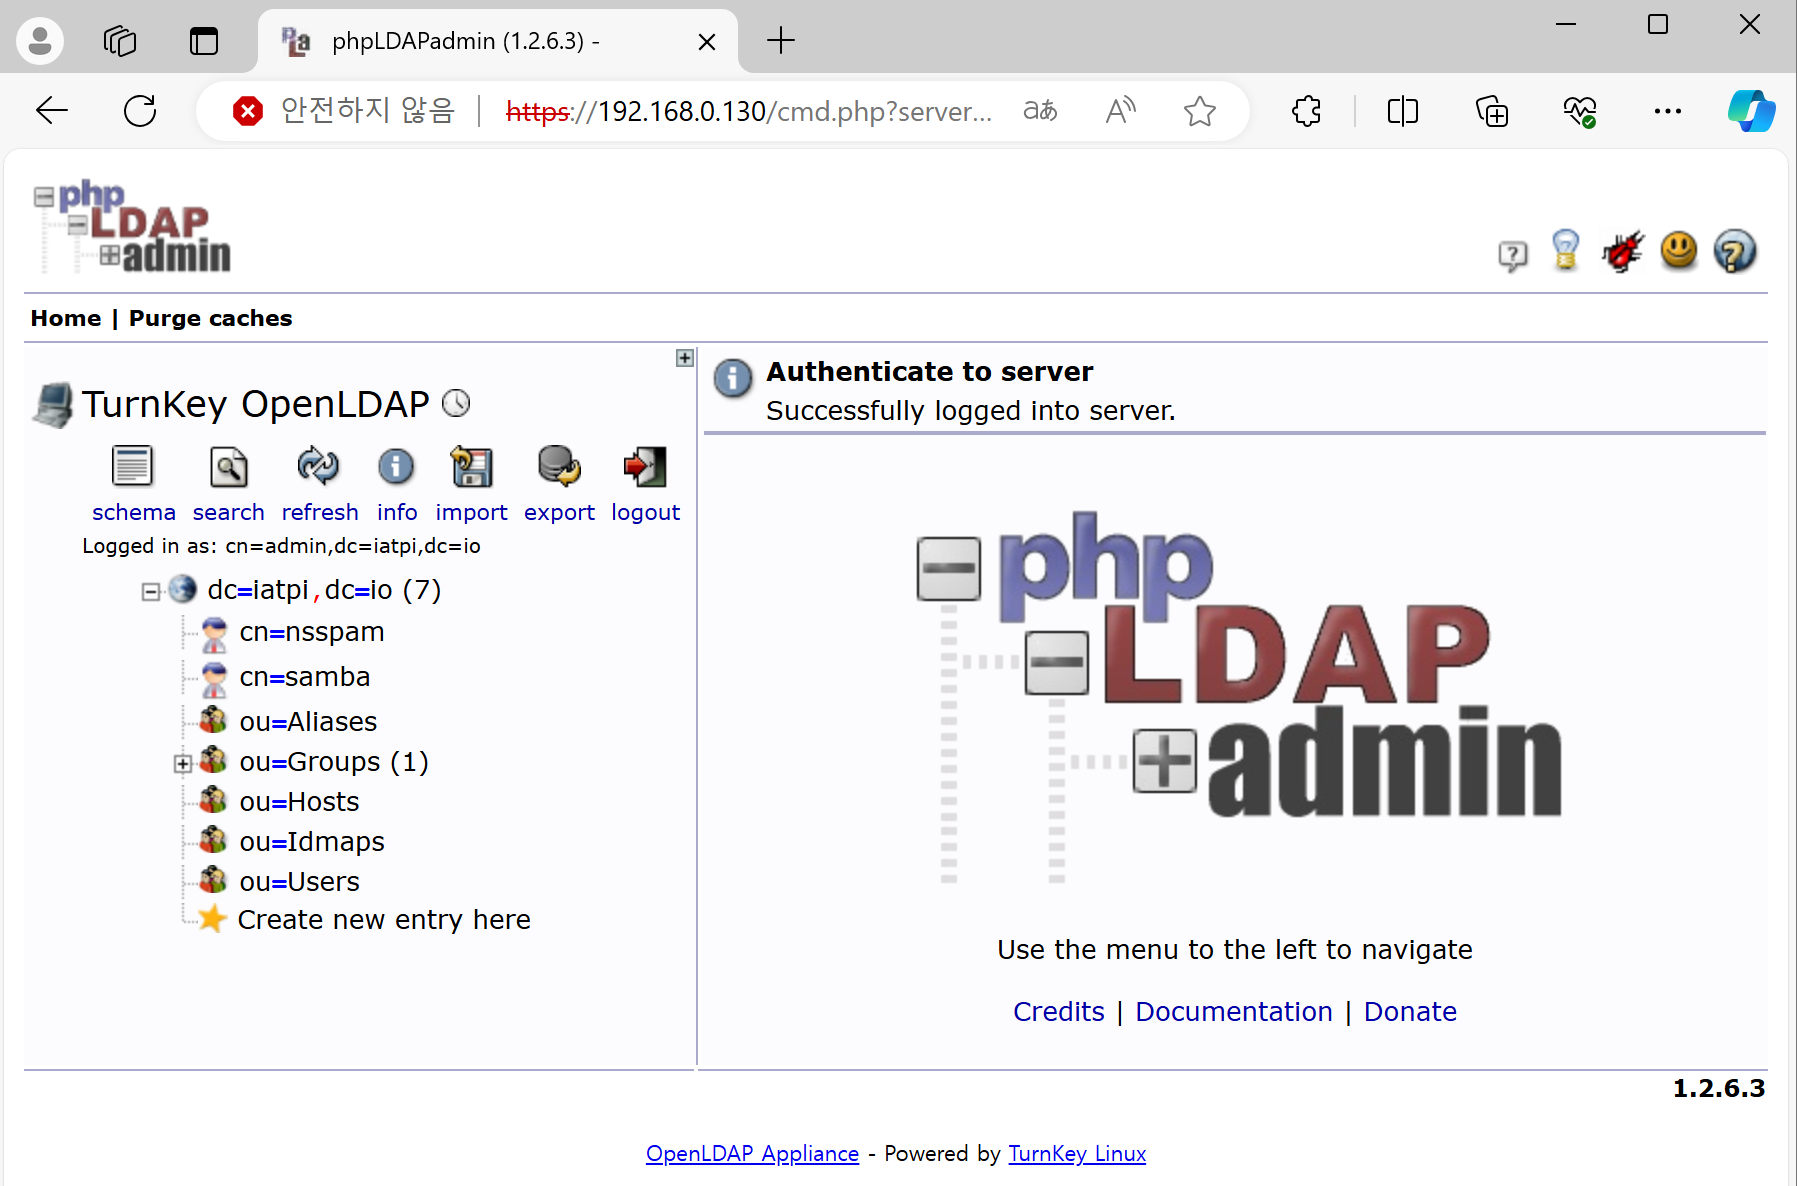Viewport: 1797px width, 1186px height.
Task: Follow the OpenLDAP Appliance link
Action: tap(752, 1153)
